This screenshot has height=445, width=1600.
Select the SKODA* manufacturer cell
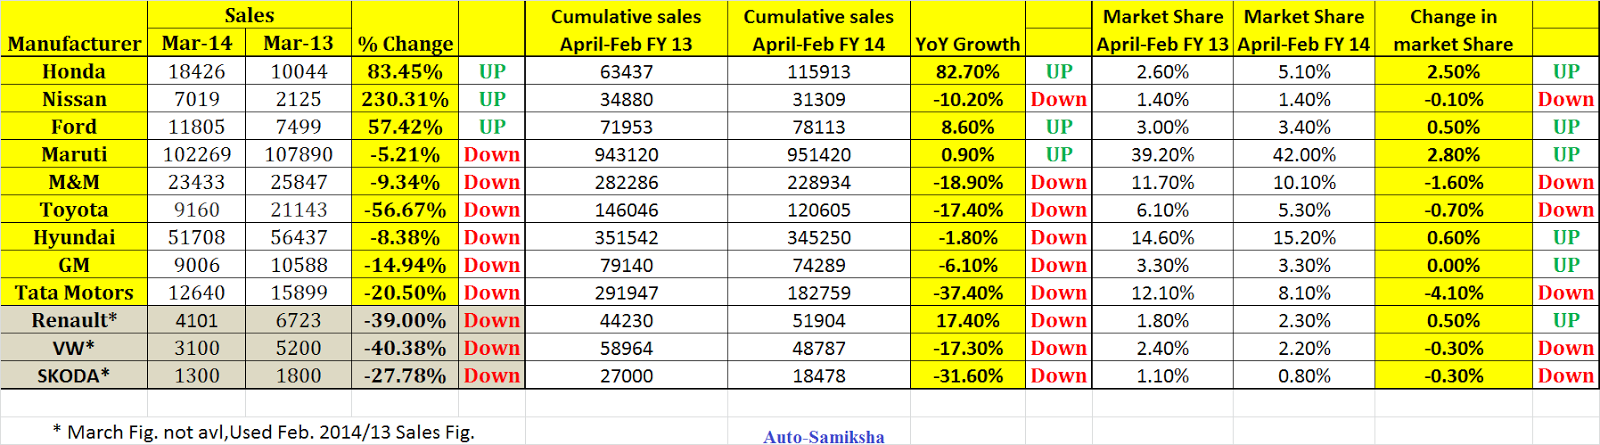point(74,376)
